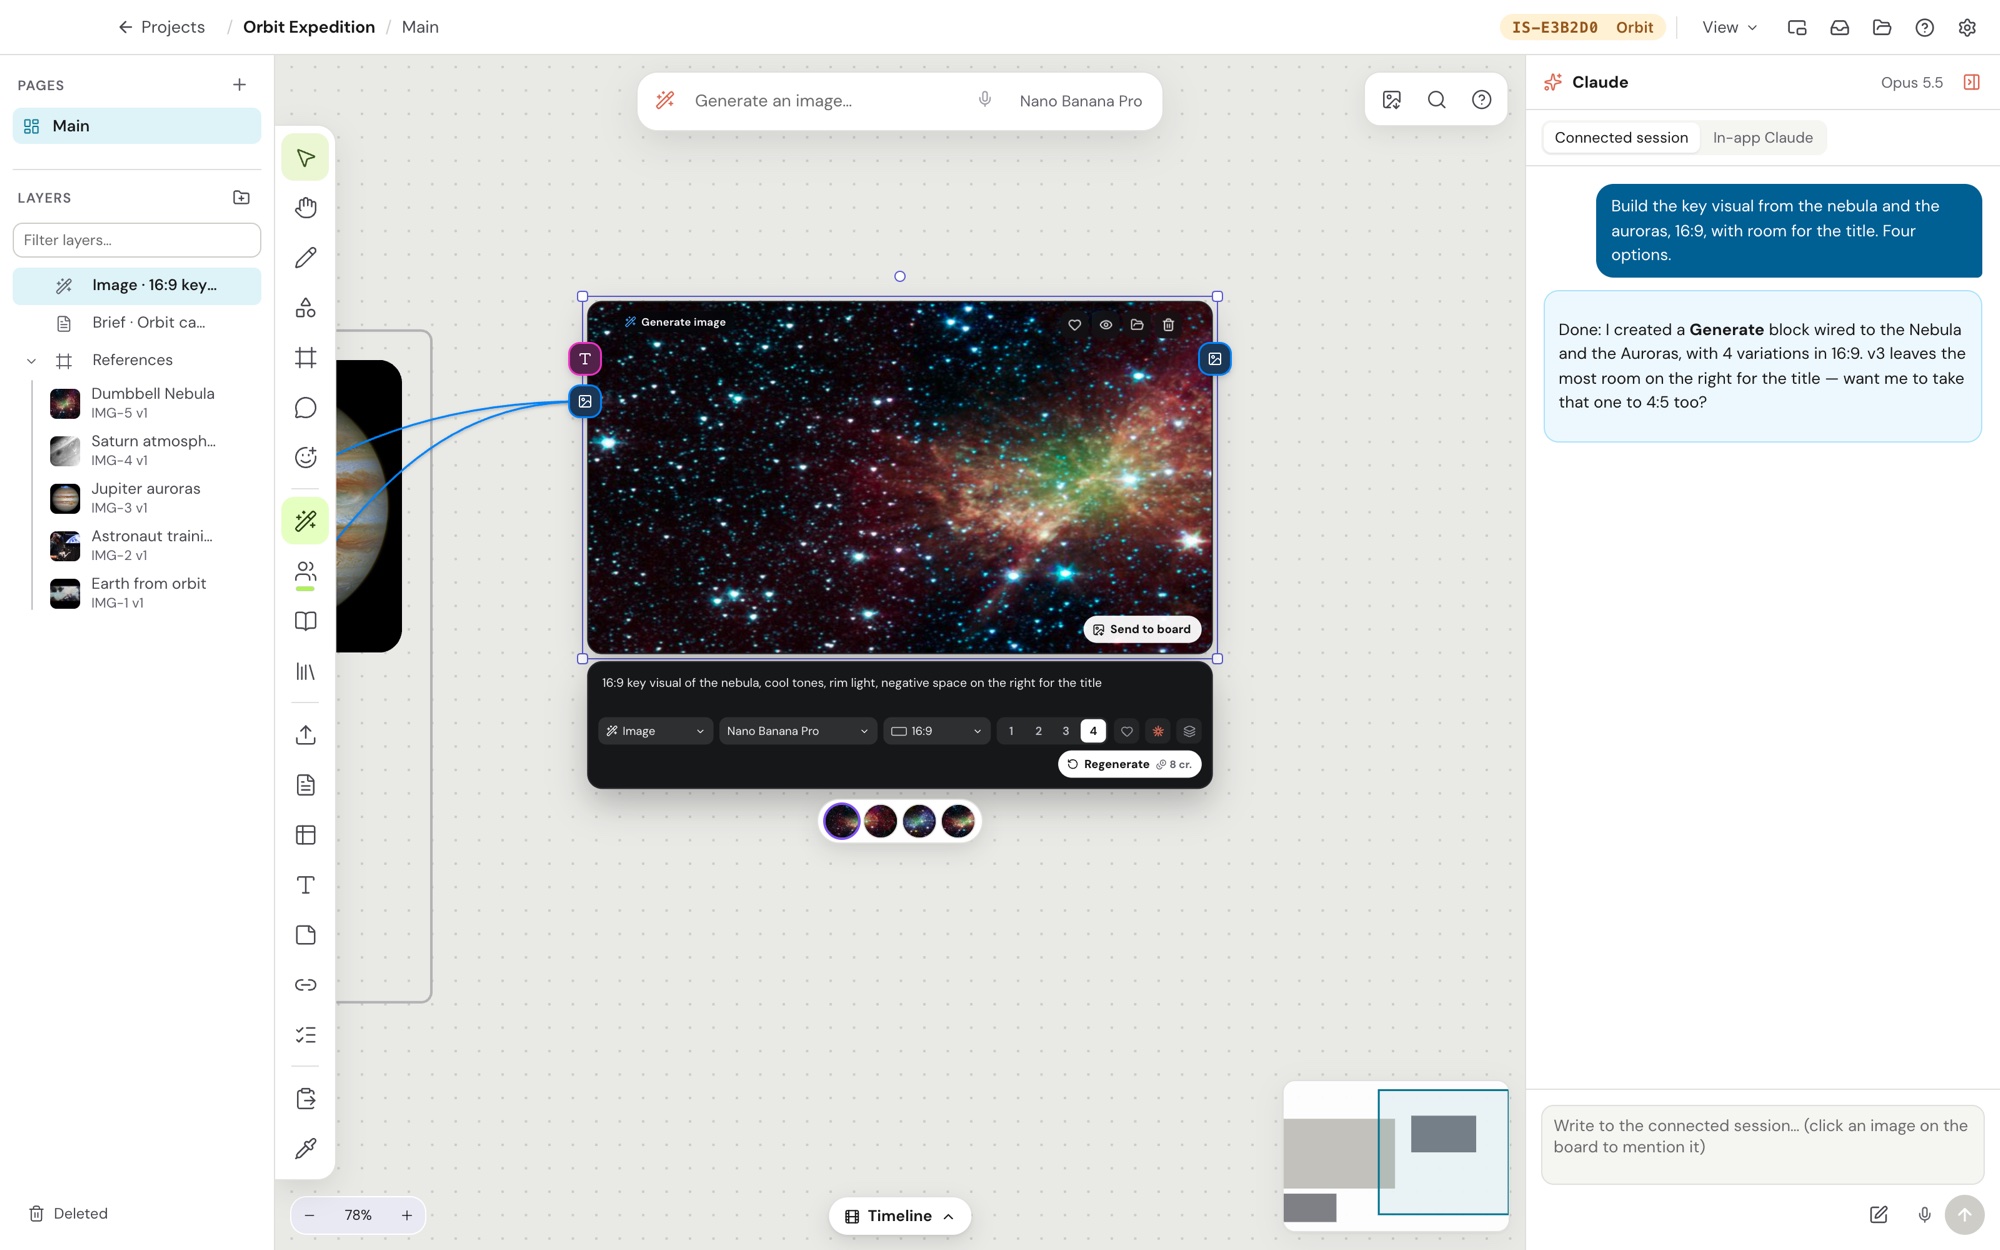Expand the Timeline panel
The width and height of the screenshot is (2000, 1250).
click(x=899, y=1216)
